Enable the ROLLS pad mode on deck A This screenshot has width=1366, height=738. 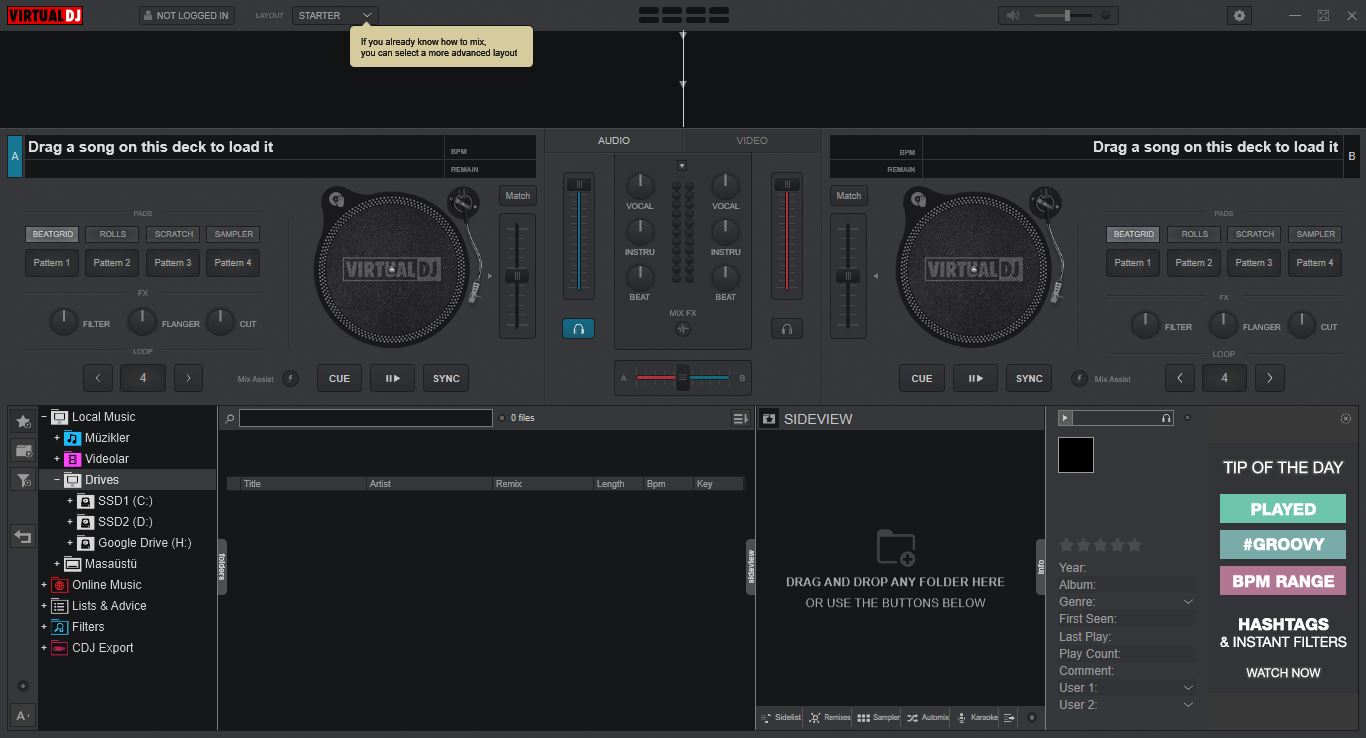(113, 234)
